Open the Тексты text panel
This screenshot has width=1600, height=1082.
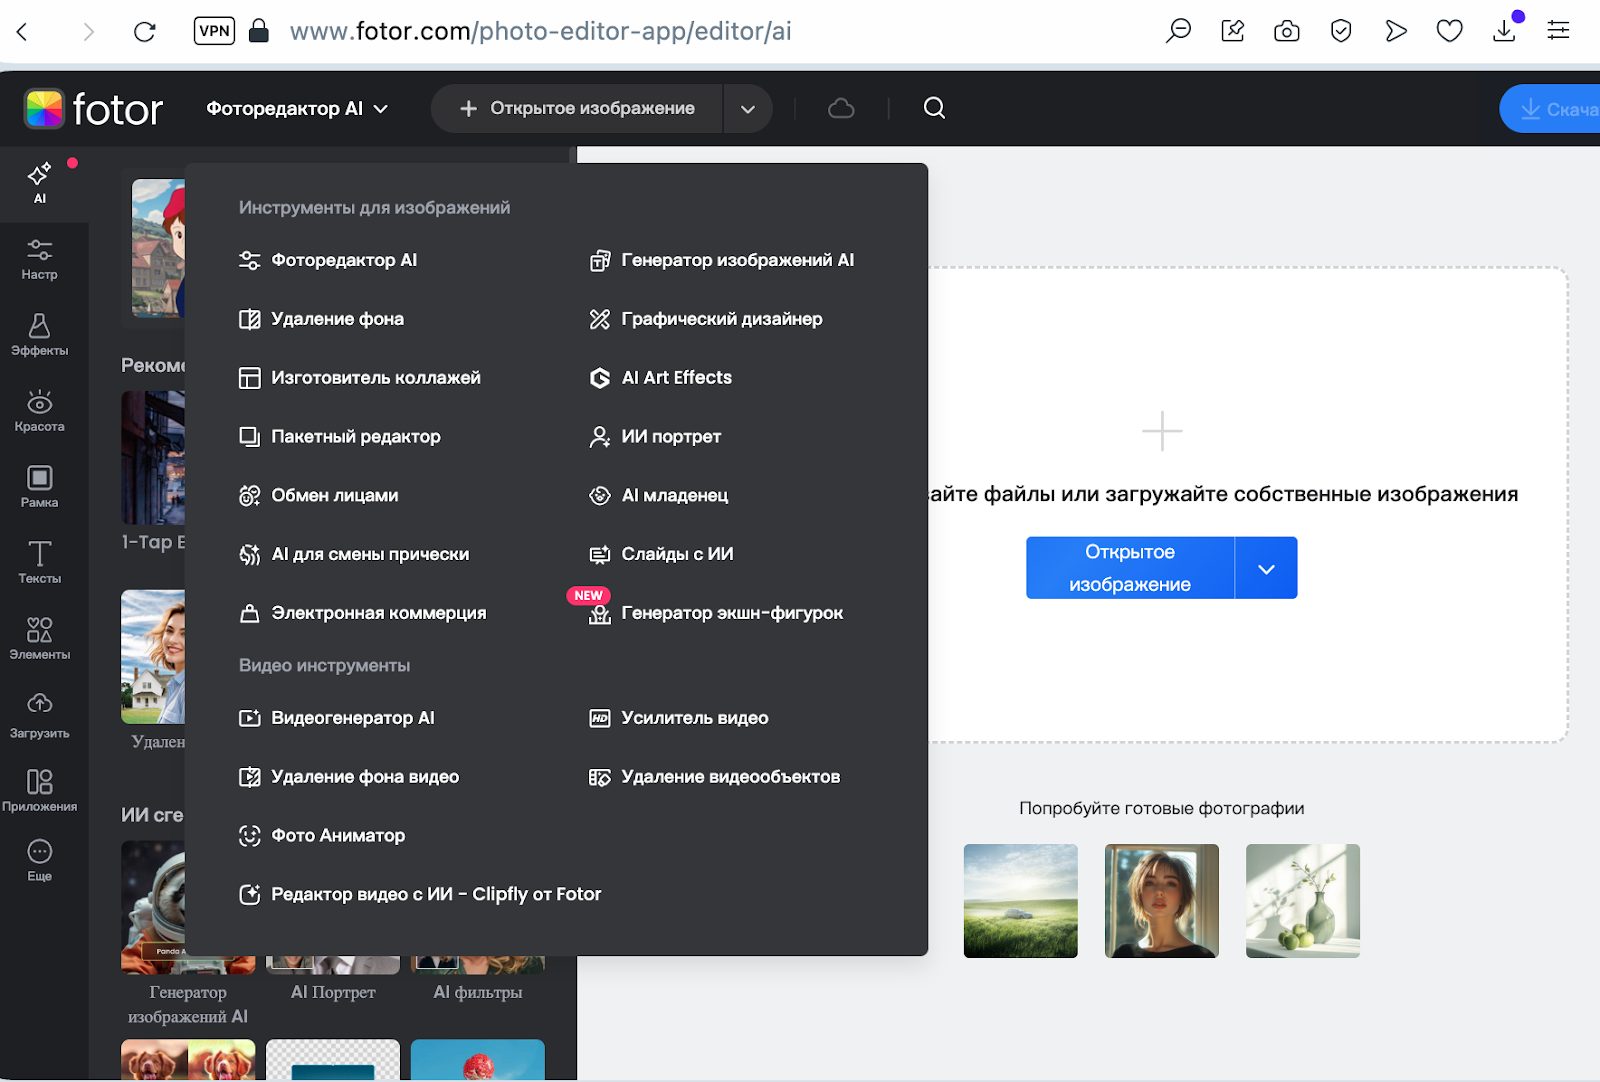39,563
